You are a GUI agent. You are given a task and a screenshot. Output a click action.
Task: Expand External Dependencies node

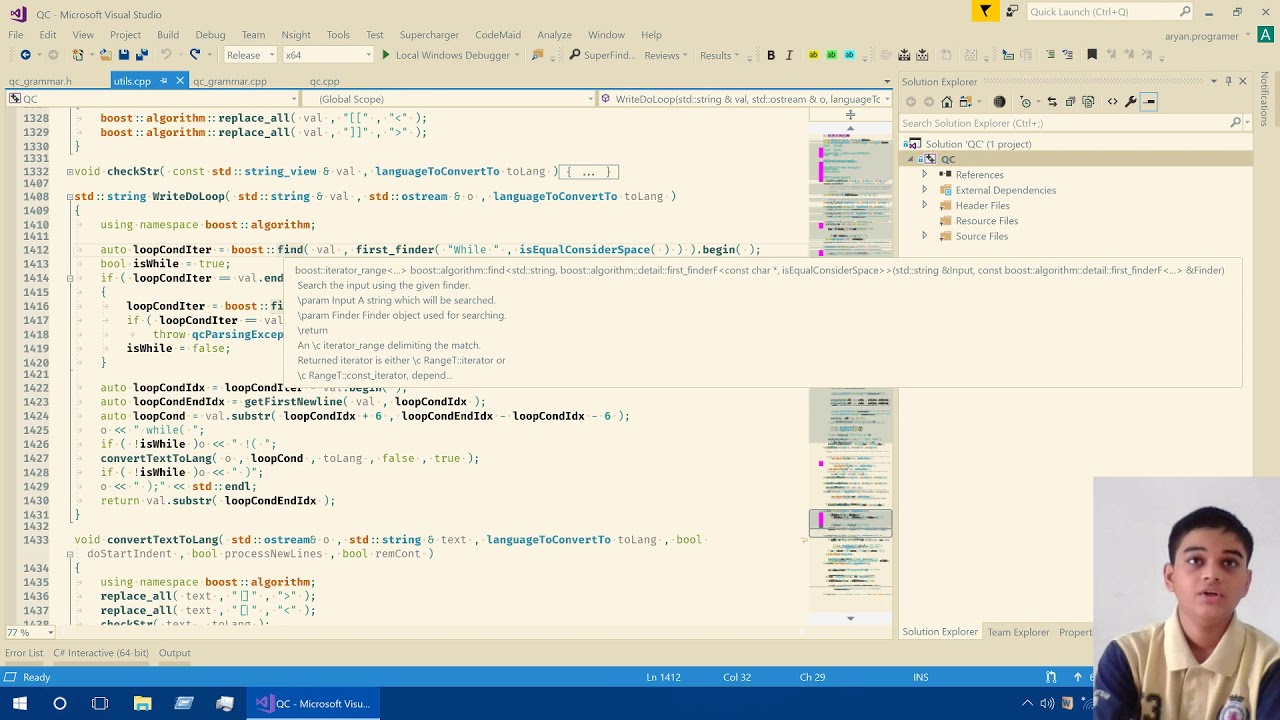point(924,190)
